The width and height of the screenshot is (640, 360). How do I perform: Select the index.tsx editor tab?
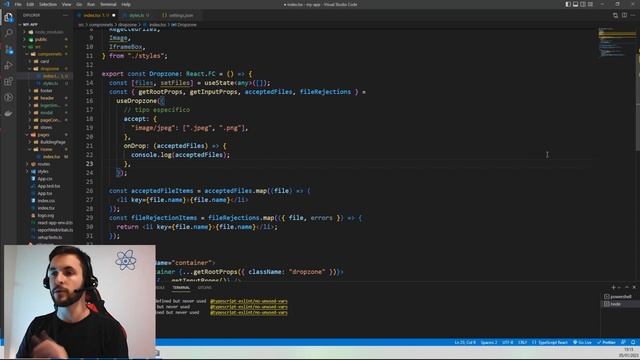(x=96, y=16)
